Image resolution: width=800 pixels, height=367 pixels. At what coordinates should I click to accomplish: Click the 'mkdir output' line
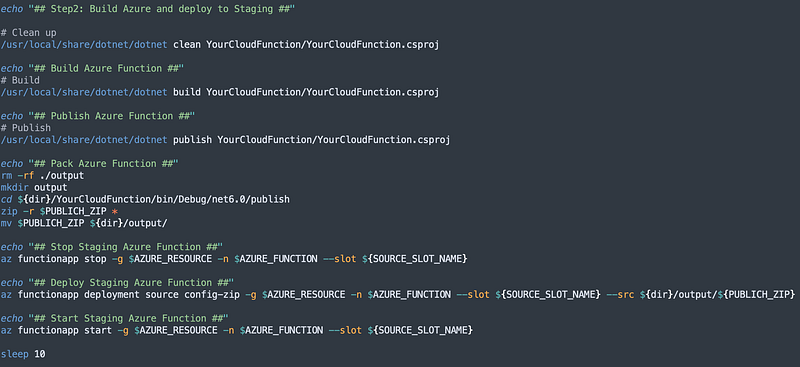(x=34, y=187)
